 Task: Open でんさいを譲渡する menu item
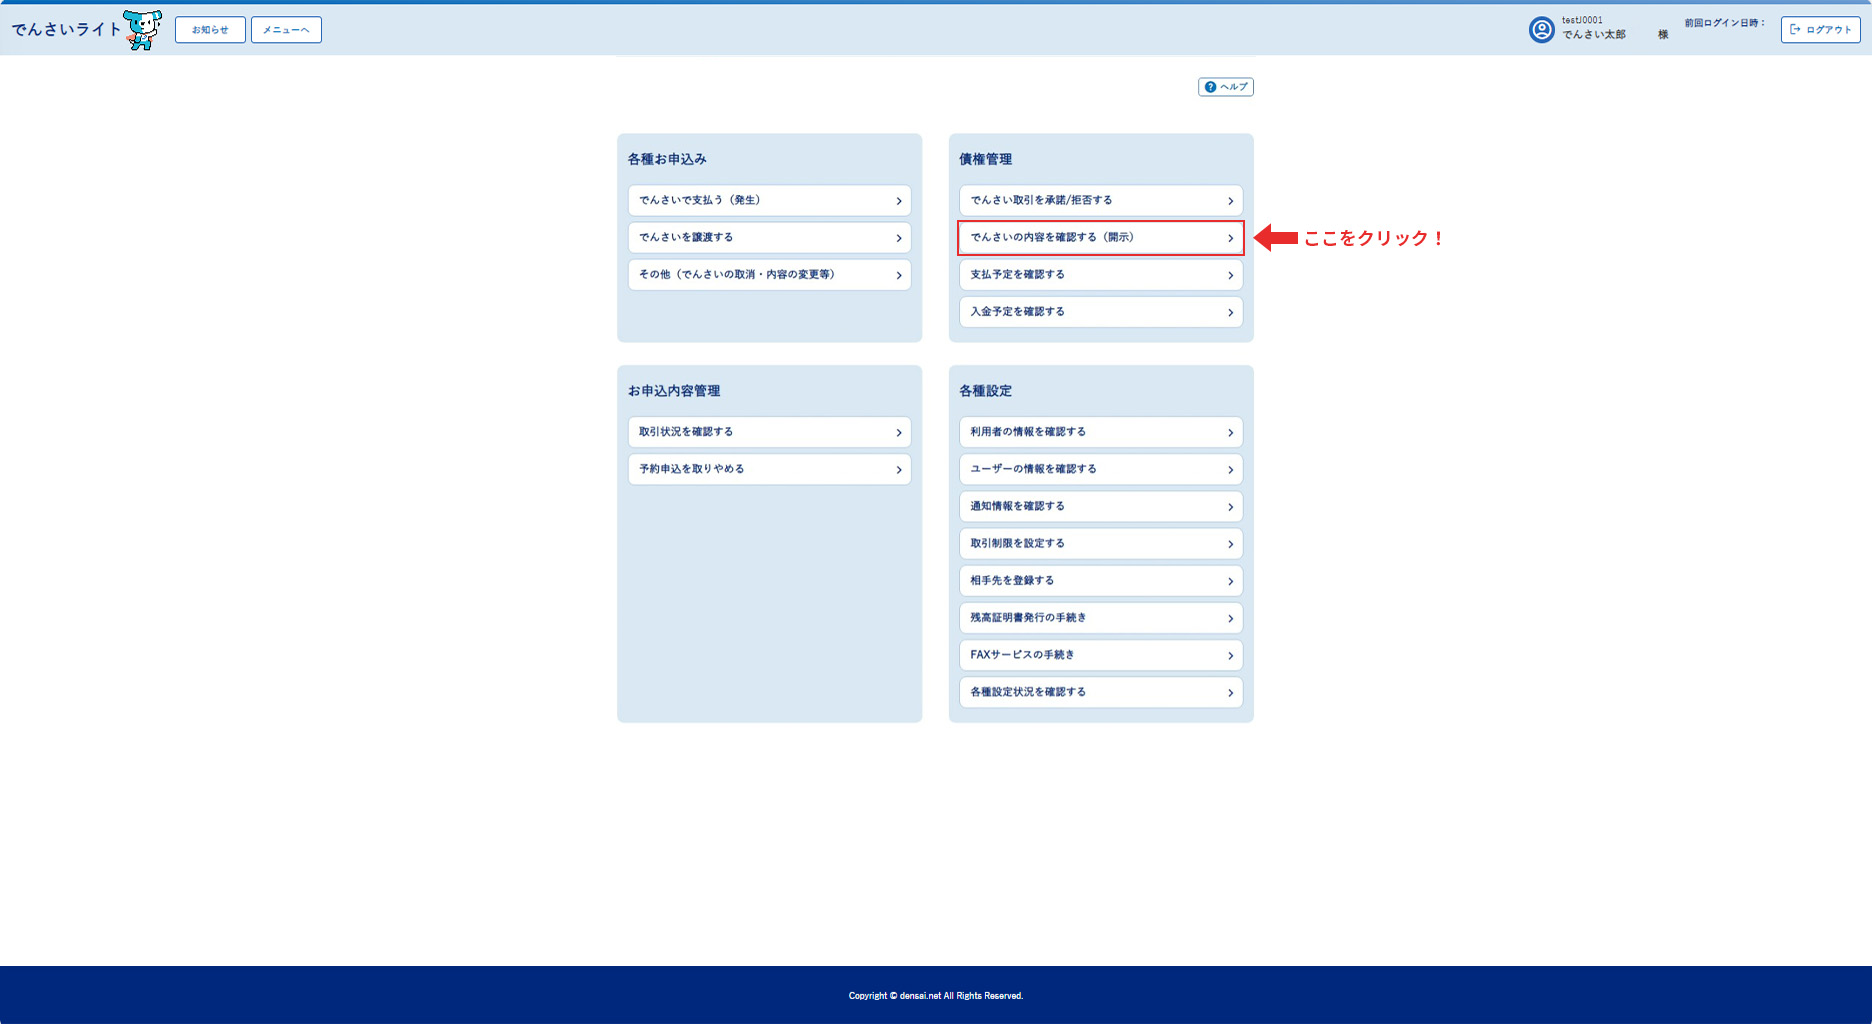pyautogui.click(x=769, y=237)
